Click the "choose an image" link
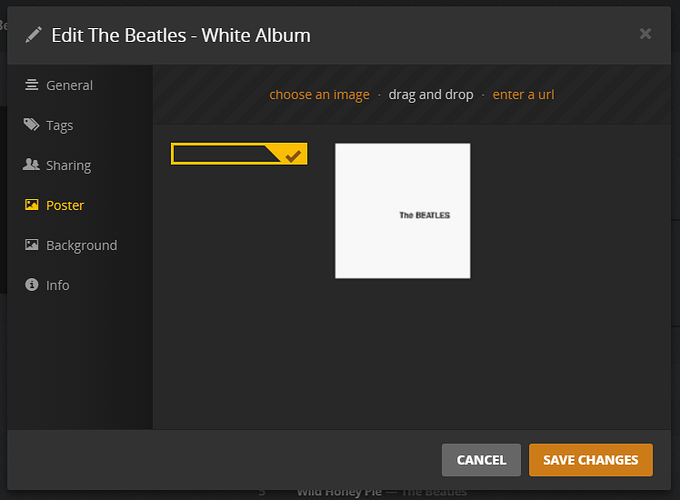680x500 pixels. tap(319, 95)
